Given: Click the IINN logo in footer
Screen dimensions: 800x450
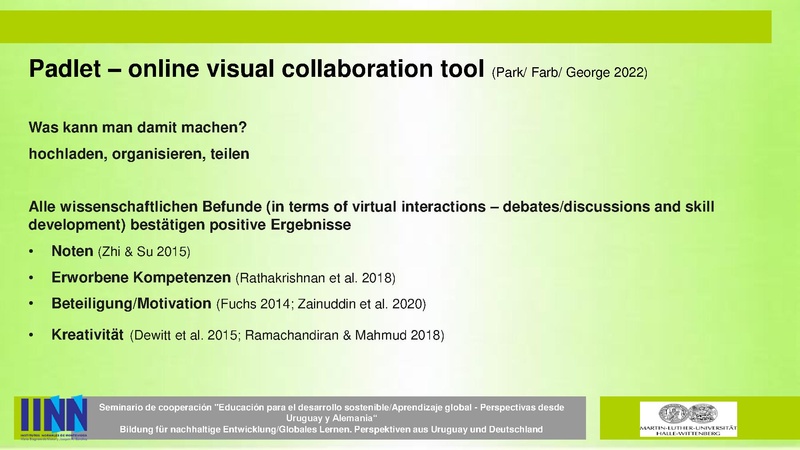Looking at the screenshot, I should click(54, 417).
